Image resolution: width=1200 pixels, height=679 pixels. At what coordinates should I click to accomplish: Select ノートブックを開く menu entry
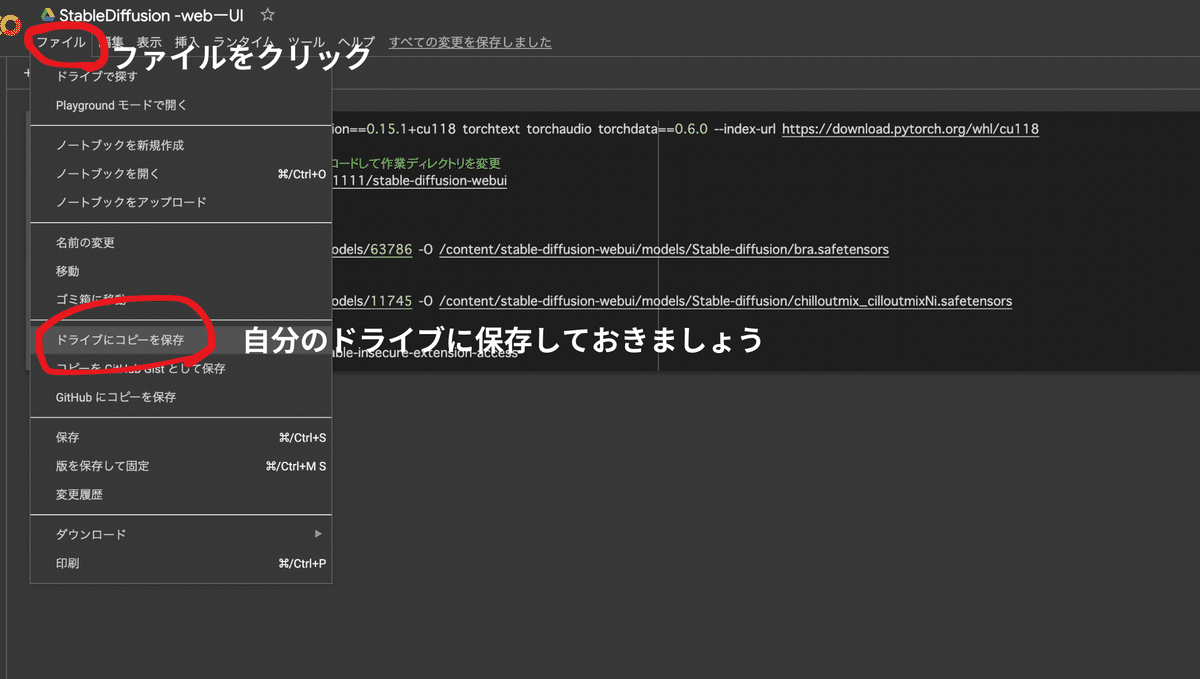pyautogui.click(x=180, y=173)
